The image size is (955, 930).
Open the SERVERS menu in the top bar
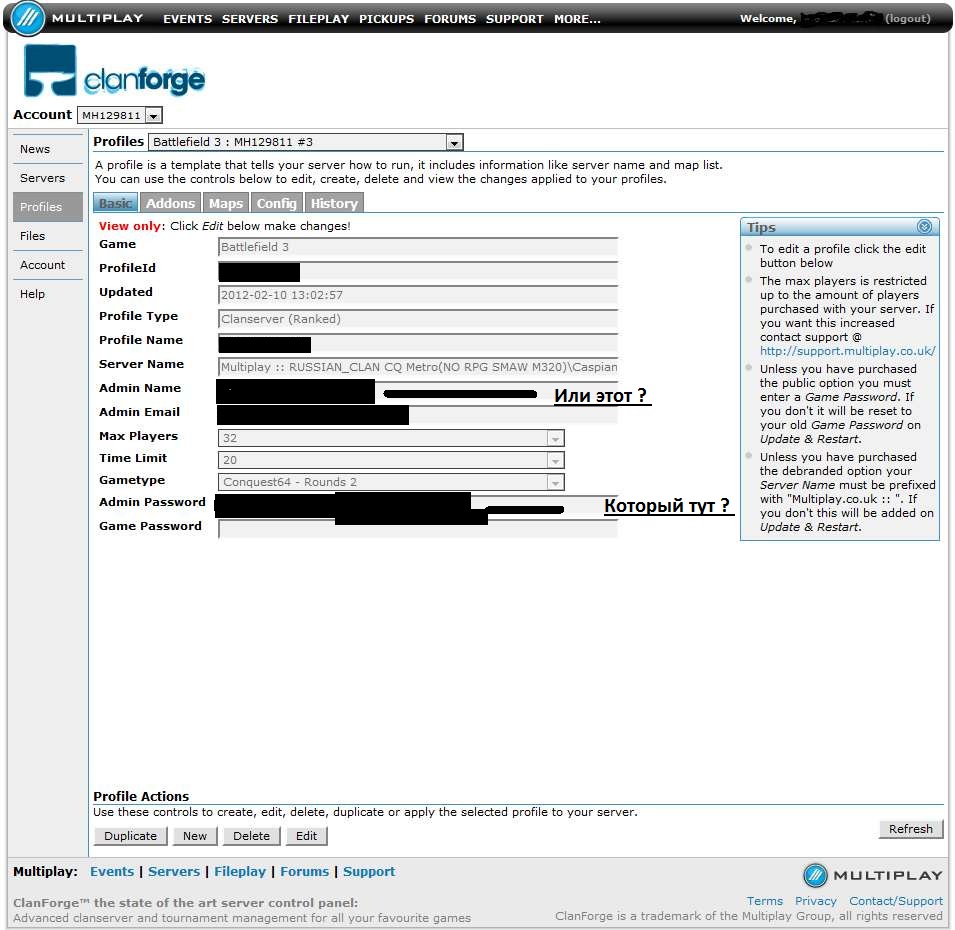(x=250, y=19)
